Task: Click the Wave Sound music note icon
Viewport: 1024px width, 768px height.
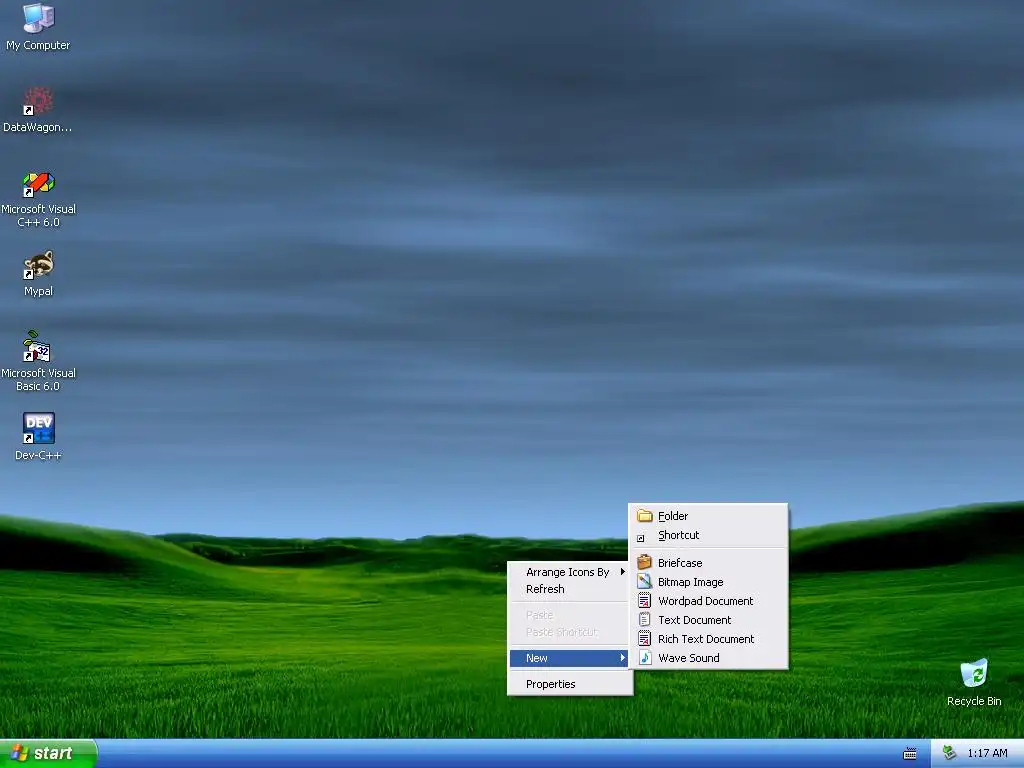Action: pyautogui.click(x=645, y=657)
